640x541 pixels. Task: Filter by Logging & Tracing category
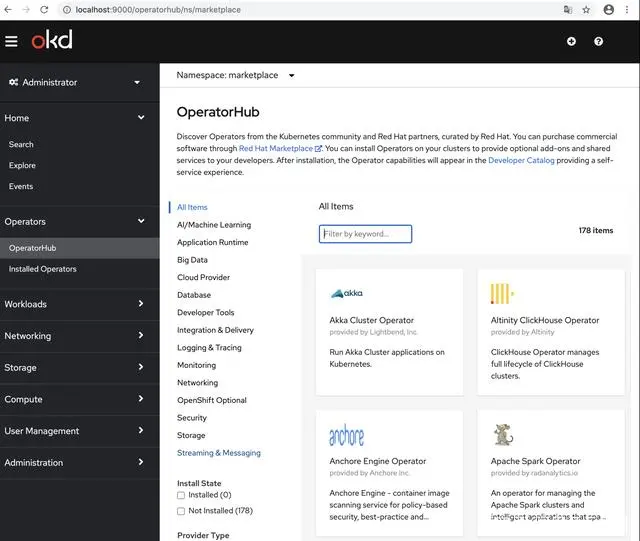[209, 347]
